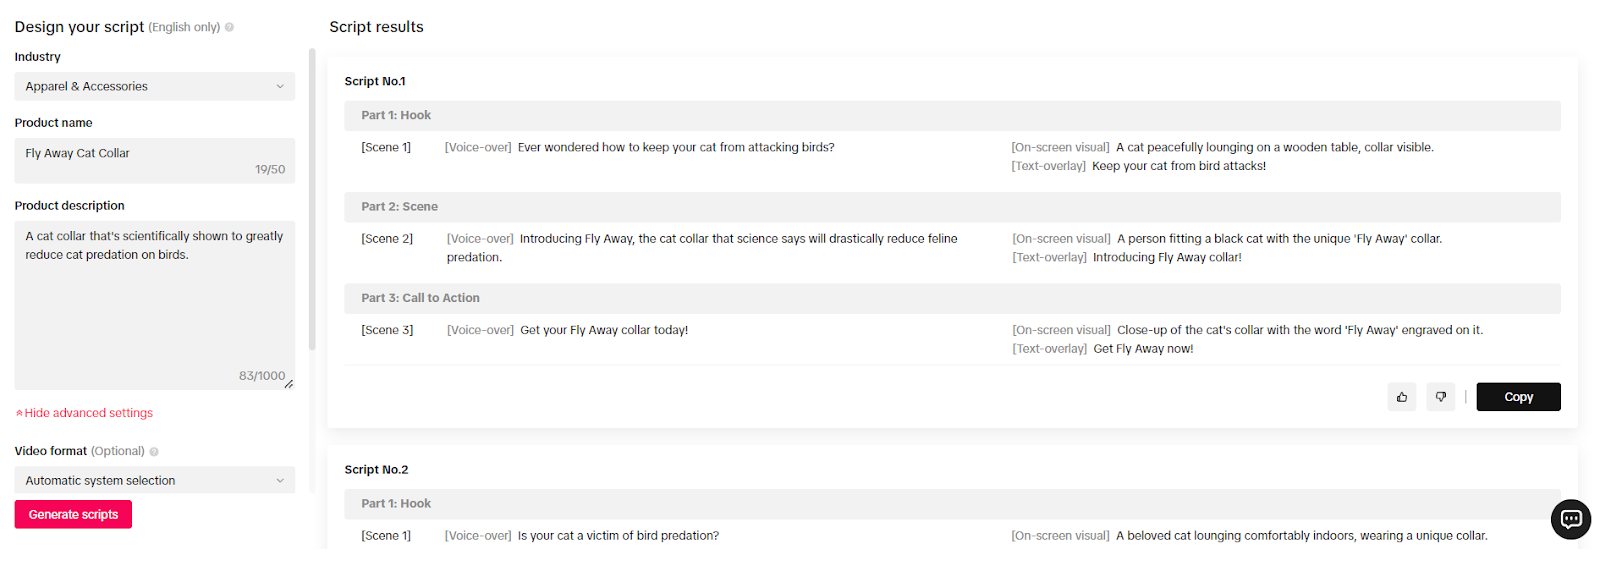Click the thumbs up icon for Script No.1
Screen dimensions: 1600x566
[x=1402, y=397]
